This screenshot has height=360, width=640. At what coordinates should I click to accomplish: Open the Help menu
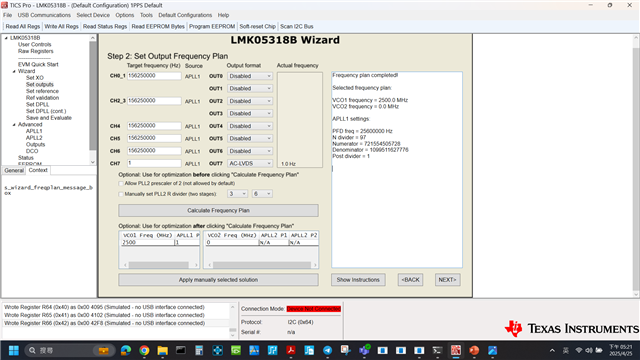(223, 15)
